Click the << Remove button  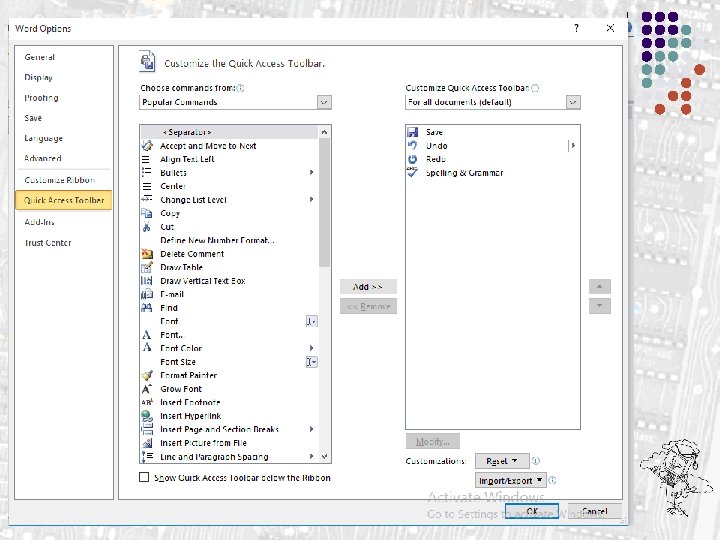tap(368, 306)
